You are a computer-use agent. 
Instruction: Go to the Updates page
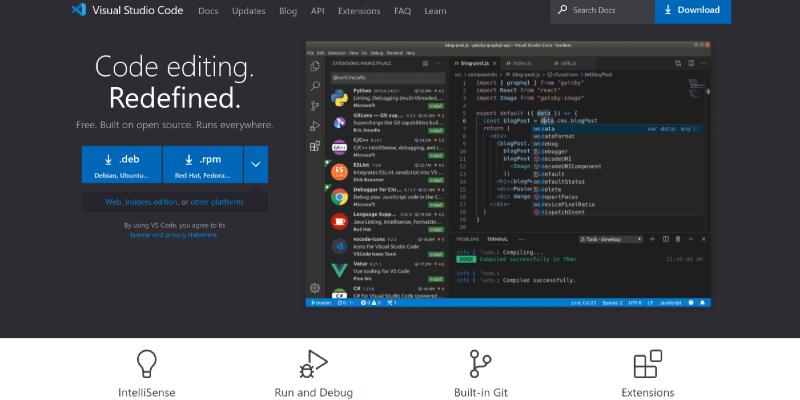tap(248, 10)
